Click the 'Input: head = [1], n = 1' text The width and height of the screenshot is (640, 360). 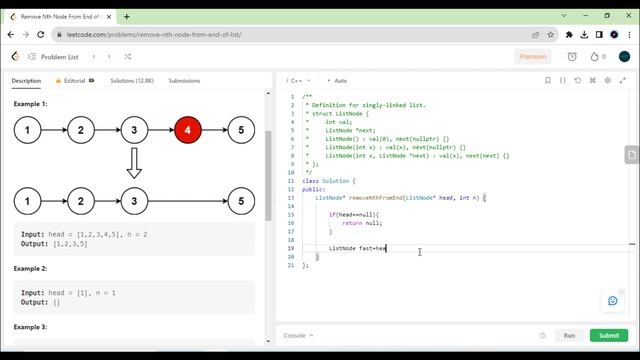(x=68, y=293)
